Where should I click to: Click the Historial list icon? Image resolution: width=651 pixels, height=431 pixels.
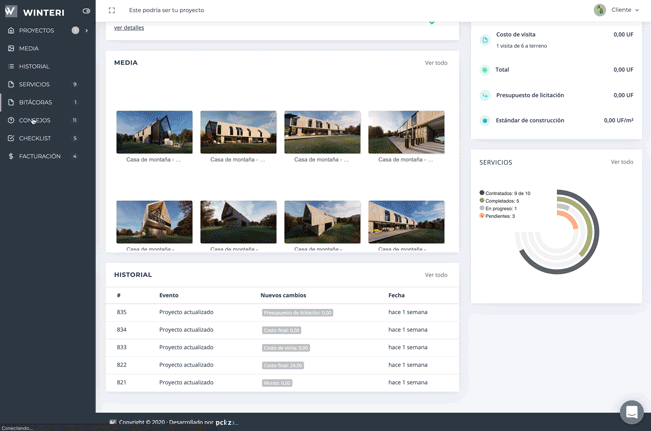coord(11,66)
